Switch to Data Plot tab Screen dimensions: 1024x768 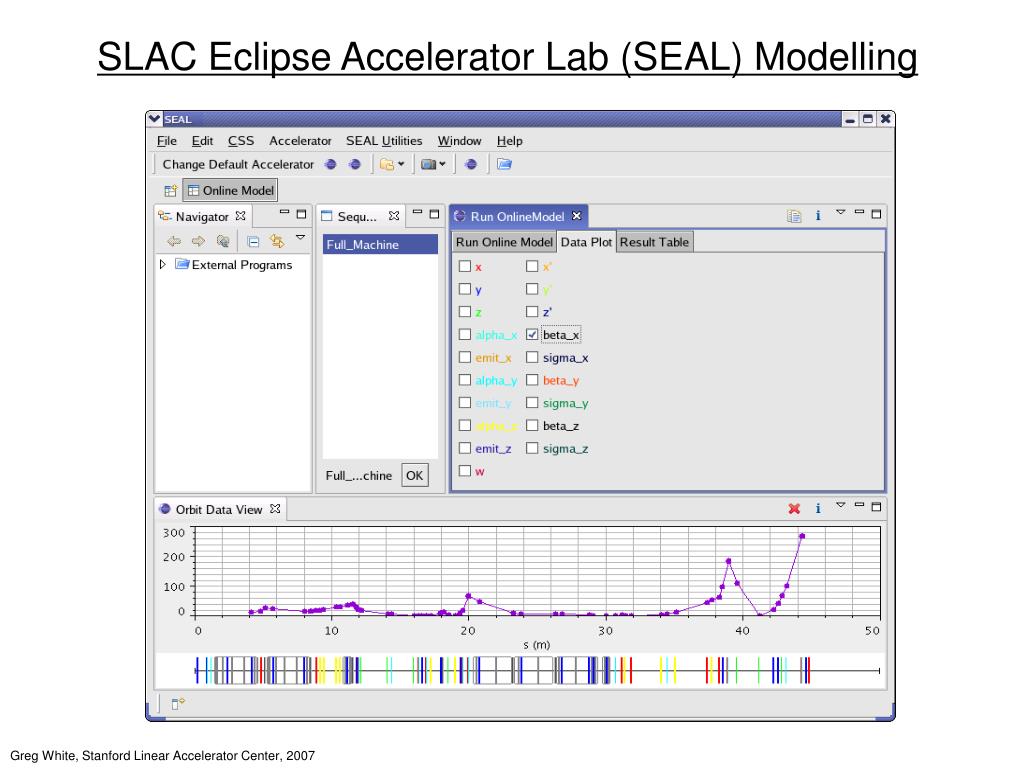point(586,242)
